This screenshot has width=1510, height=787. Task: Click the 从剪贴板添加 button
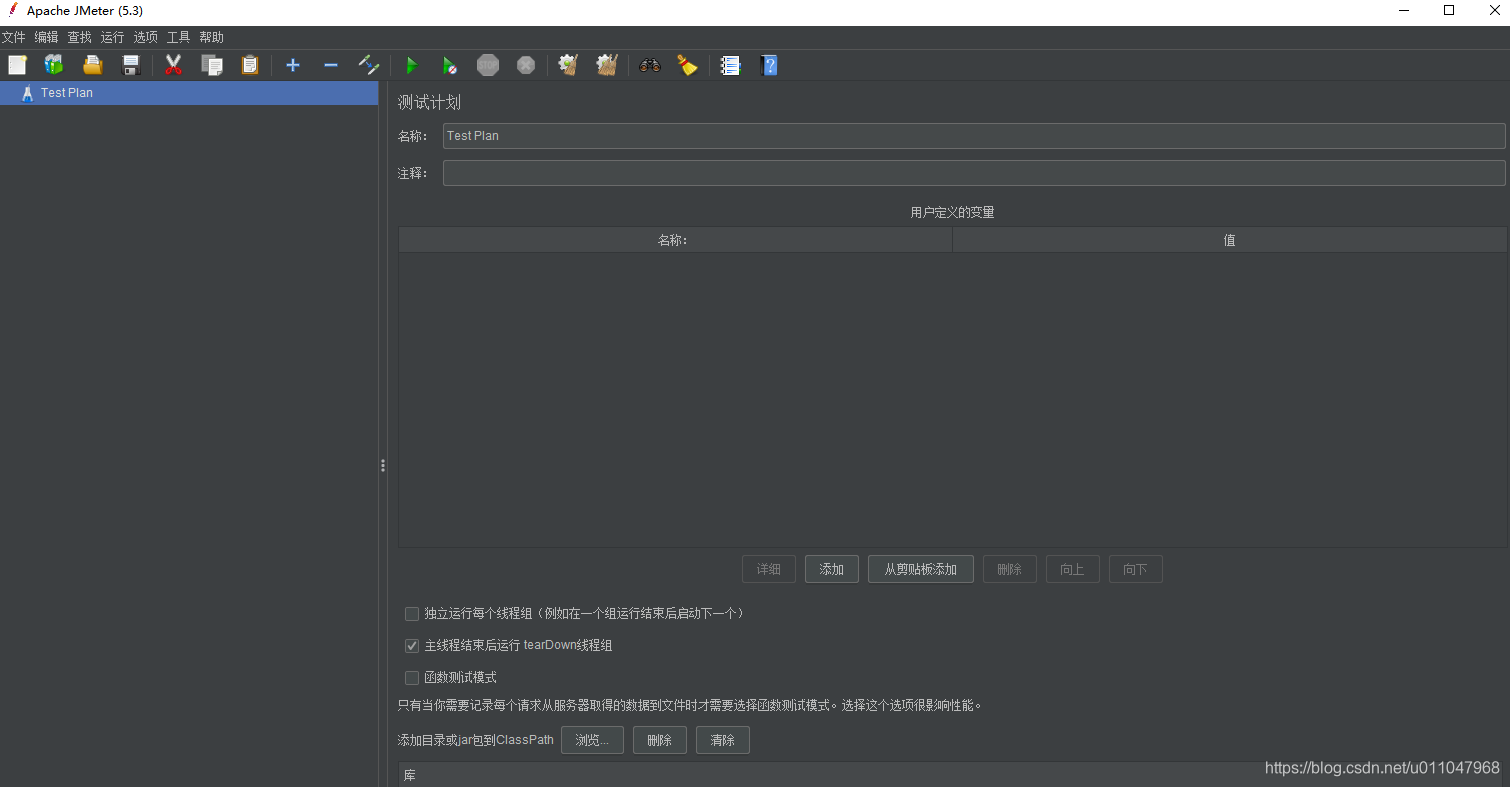pyautogui.click(x=920, y=569)
